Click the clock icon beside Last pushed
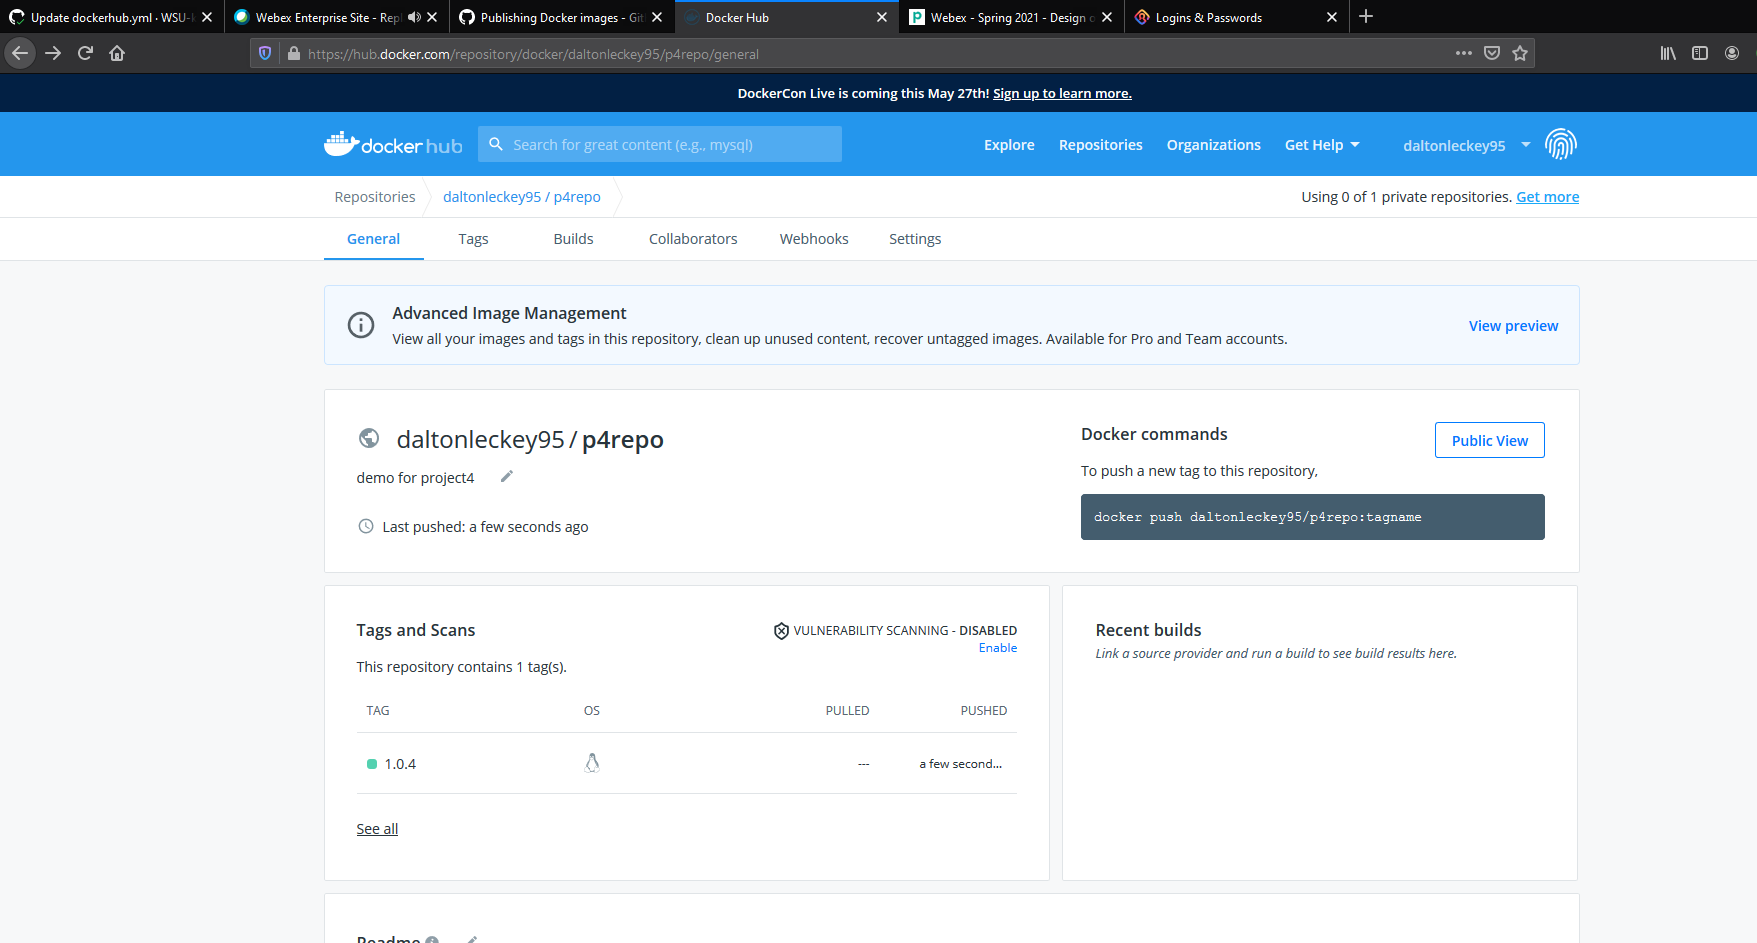This screenshot has width=1757, height=943. (366, 526)
